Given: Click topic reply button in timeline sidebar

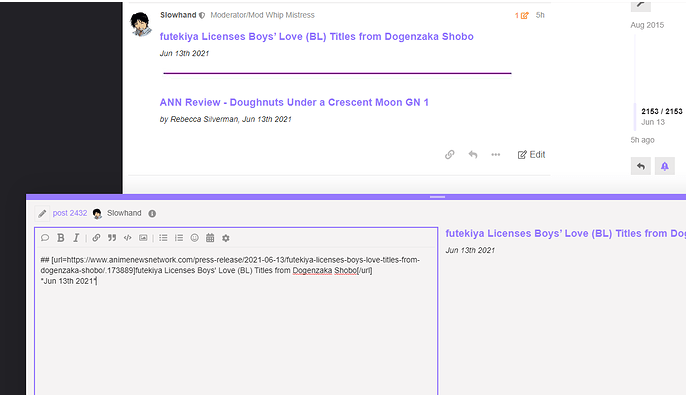Looking at the screenshot, I should click(641, 166).
